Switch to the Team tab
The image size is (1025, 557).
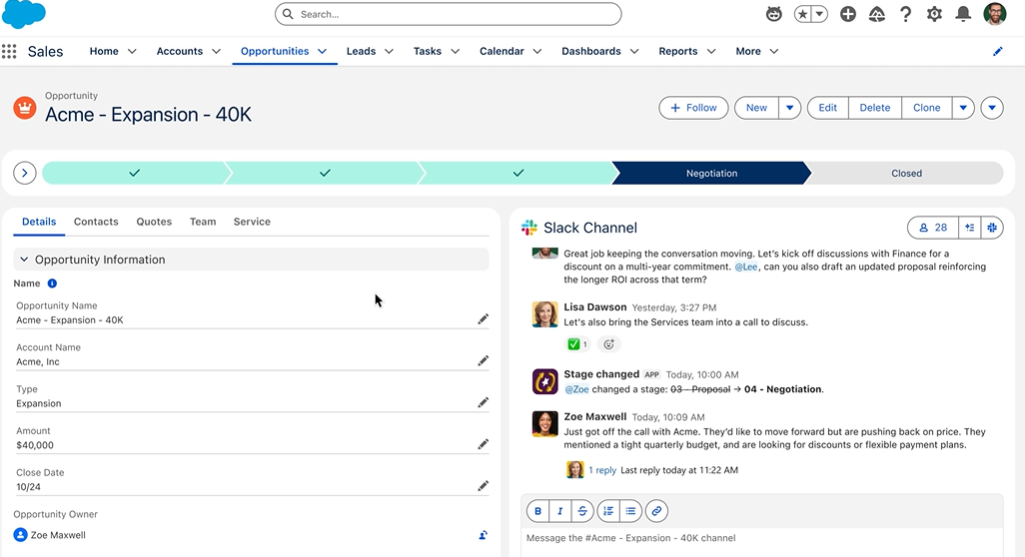pyautogui.click(x=203, y=222)
